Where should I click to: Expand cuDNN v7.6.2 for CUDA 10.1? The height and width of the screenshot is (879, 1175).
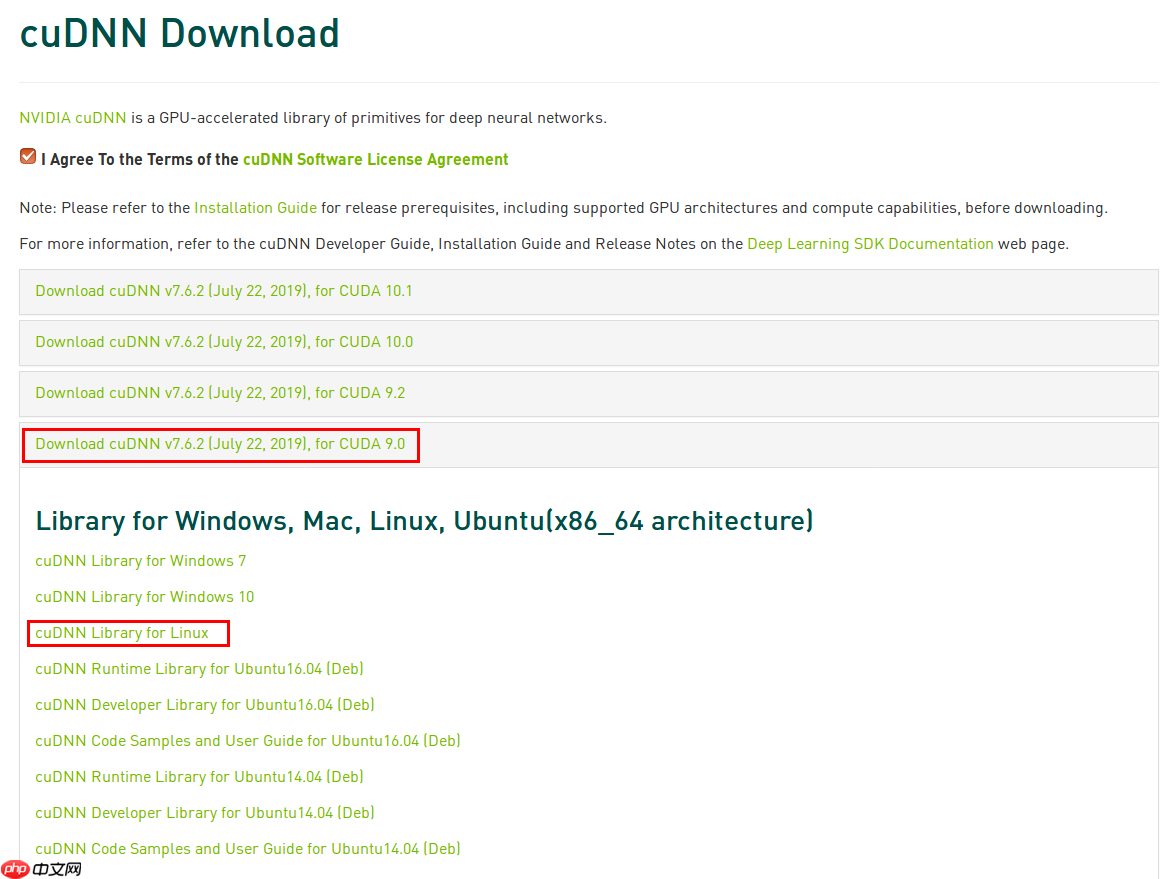(224, 291)
